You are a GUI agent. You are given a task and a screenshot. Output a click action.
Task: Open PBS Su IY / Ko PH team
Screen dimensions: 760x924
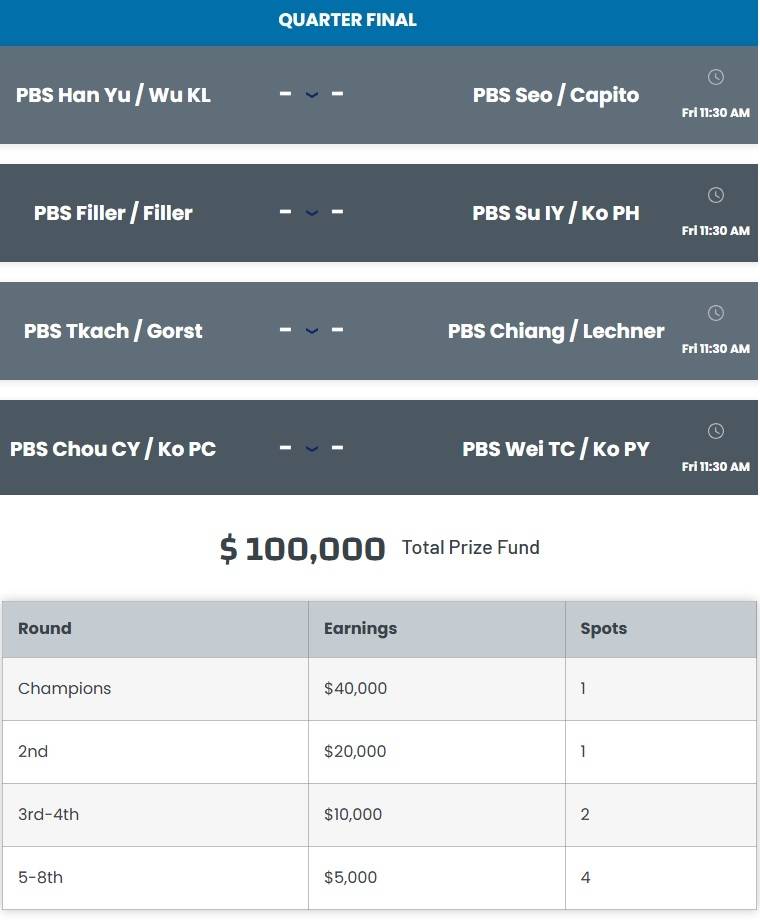tap(556, 214)
